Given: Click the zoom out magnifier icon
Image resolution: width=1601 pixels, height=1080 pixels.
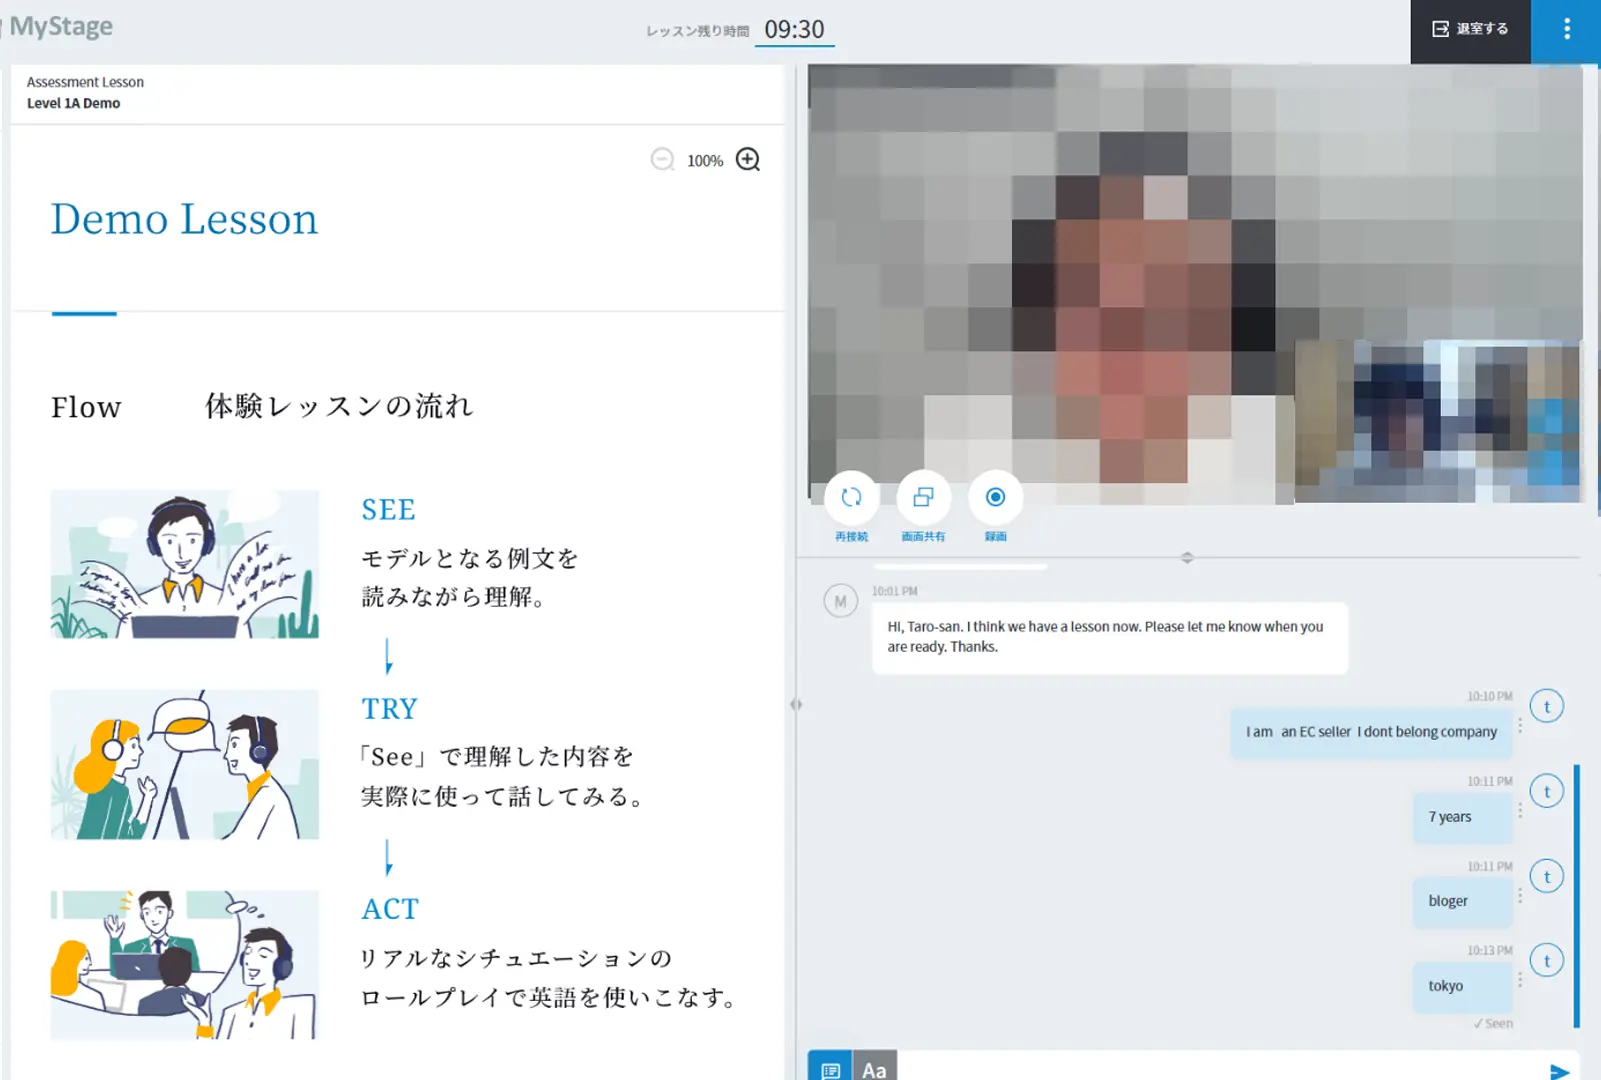Looking at the screenshot, I should coord(662,160).
